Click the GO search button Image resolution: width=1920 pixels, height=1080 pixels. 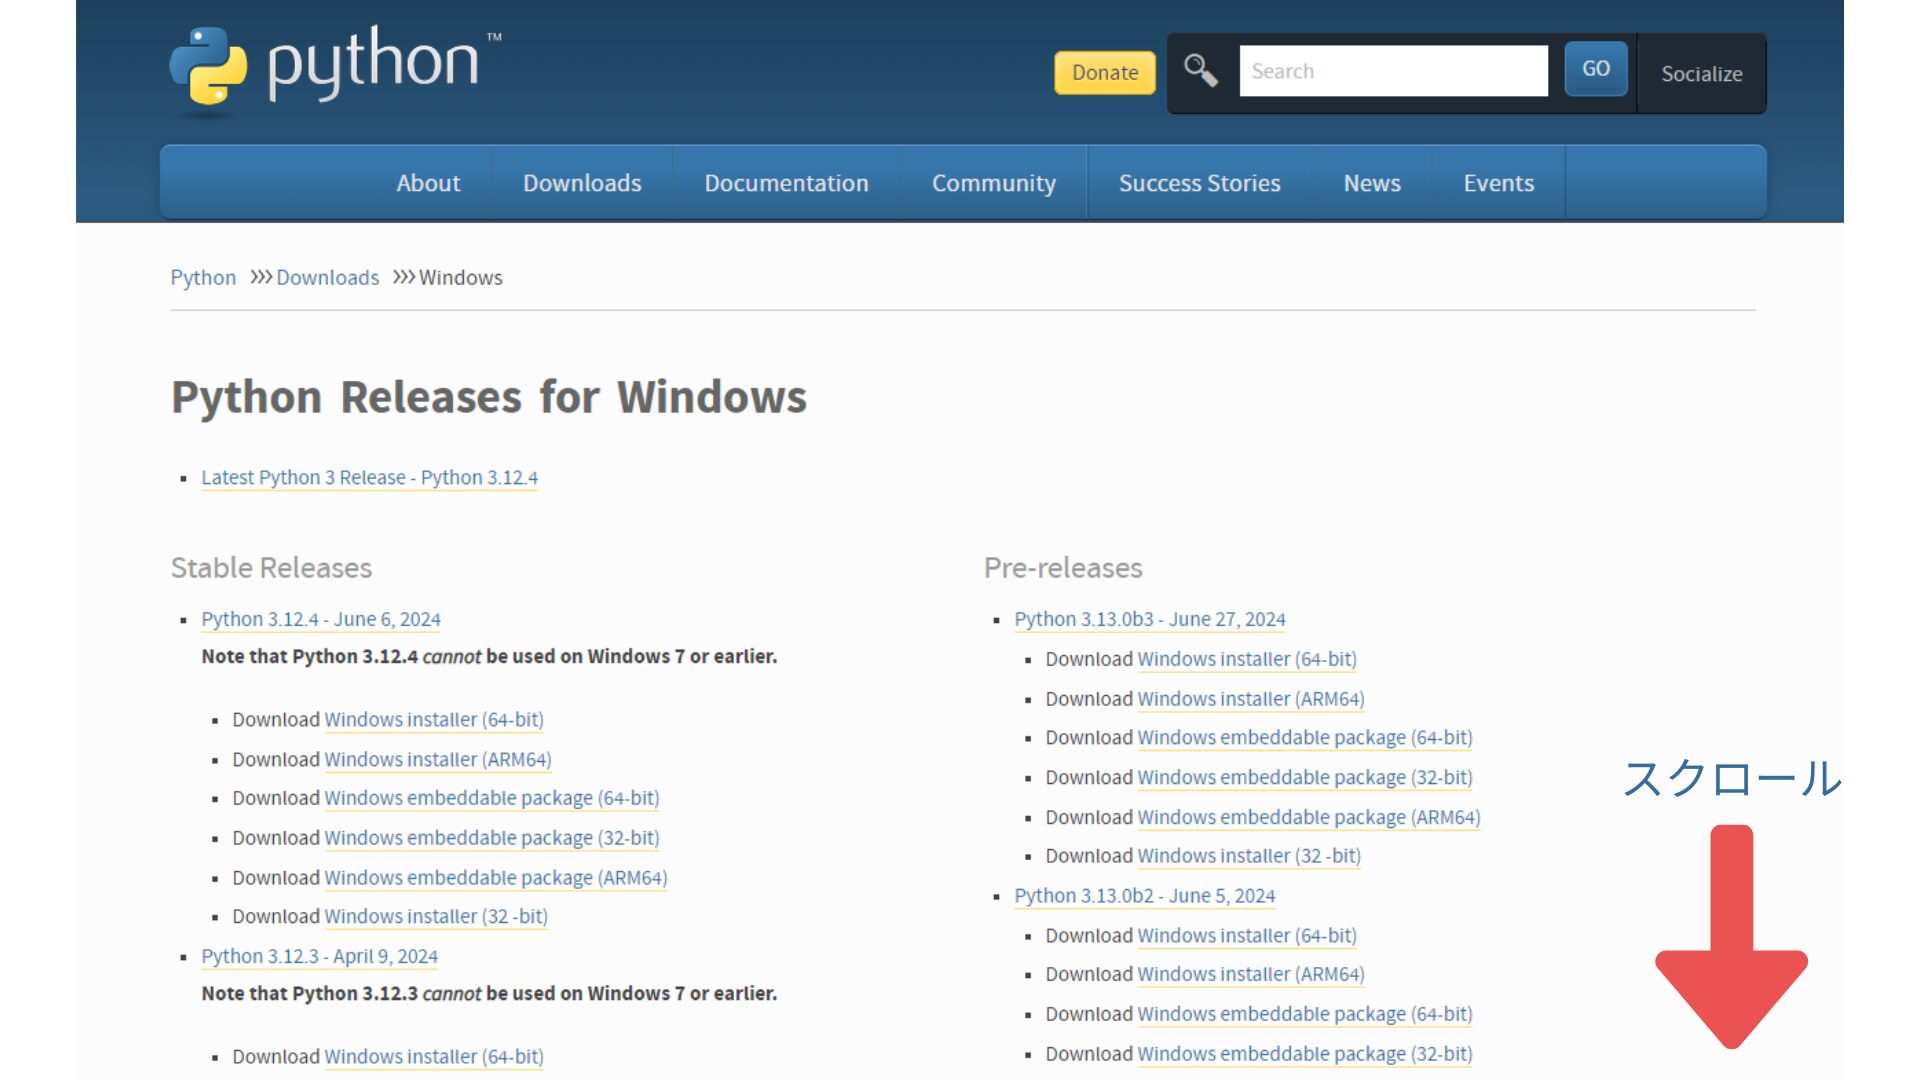1596,69
